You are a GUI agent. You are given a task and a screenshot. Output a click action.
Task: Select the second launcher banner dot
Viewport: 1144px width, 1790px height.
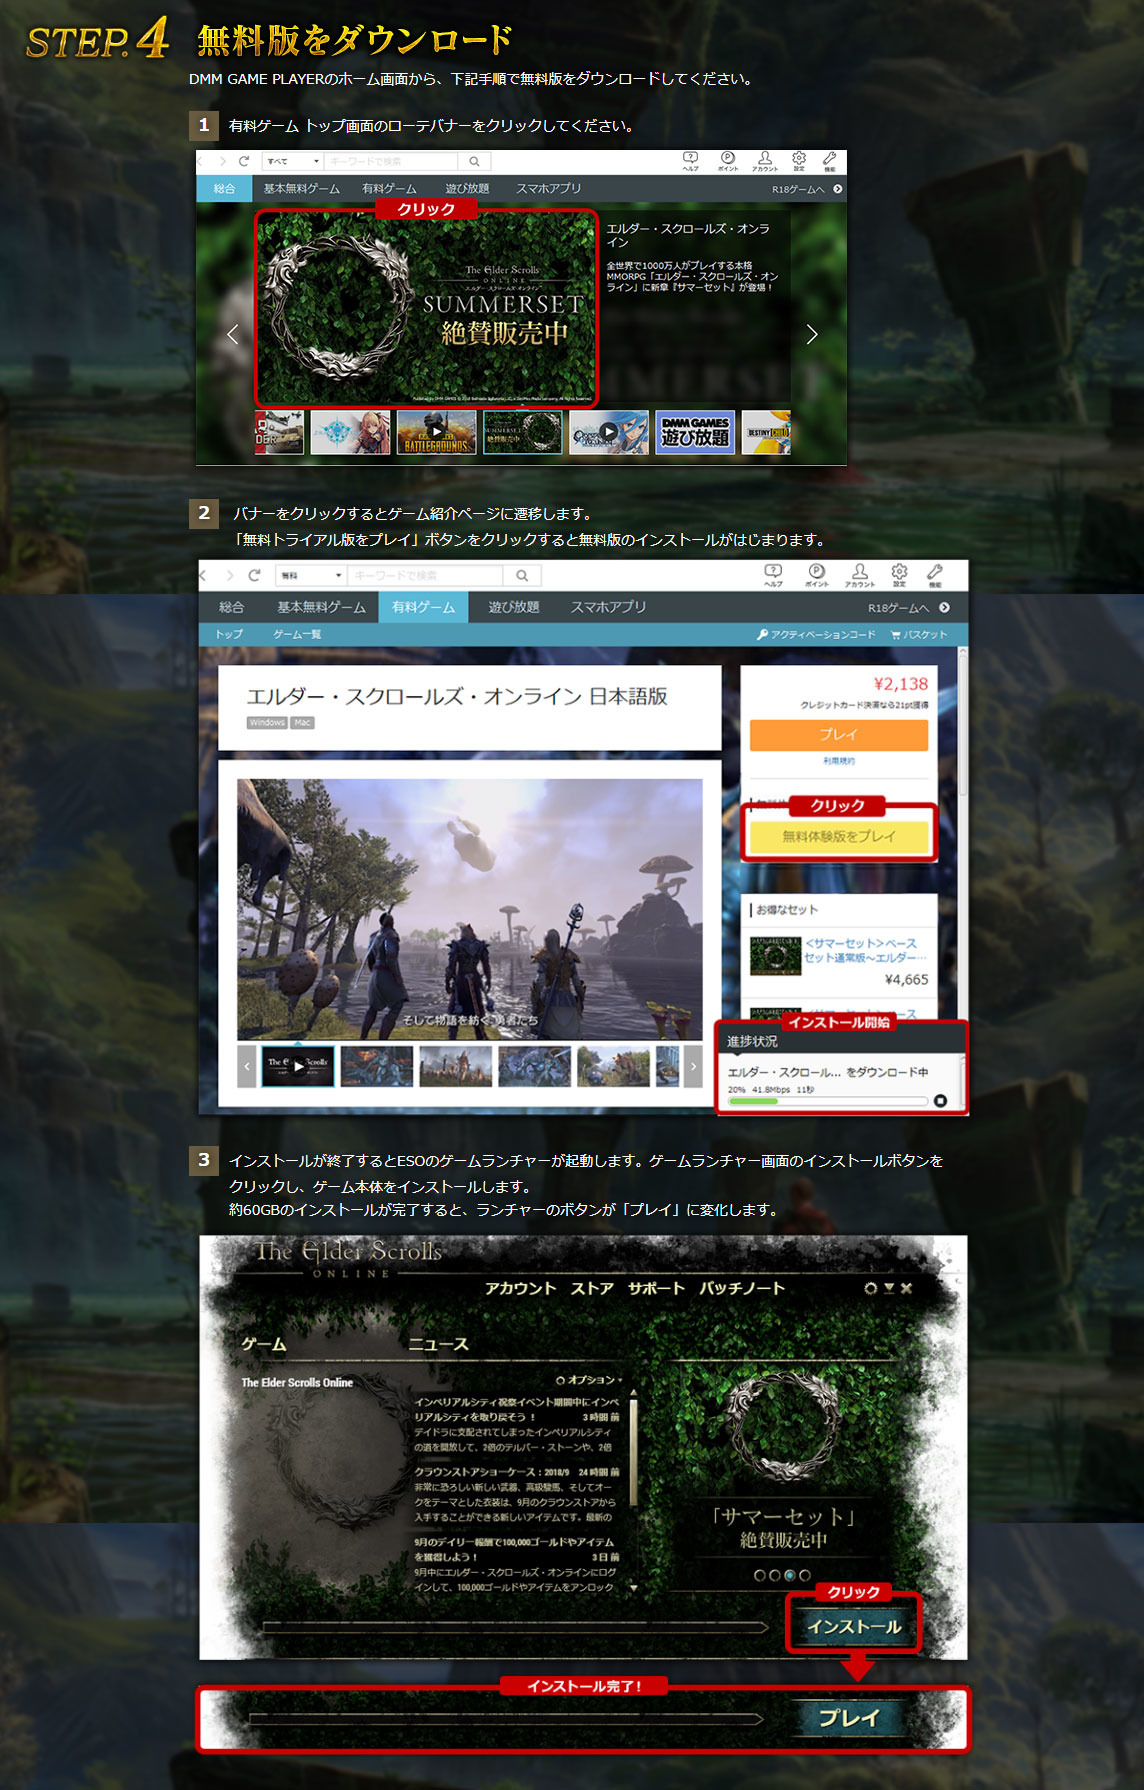775,1575
